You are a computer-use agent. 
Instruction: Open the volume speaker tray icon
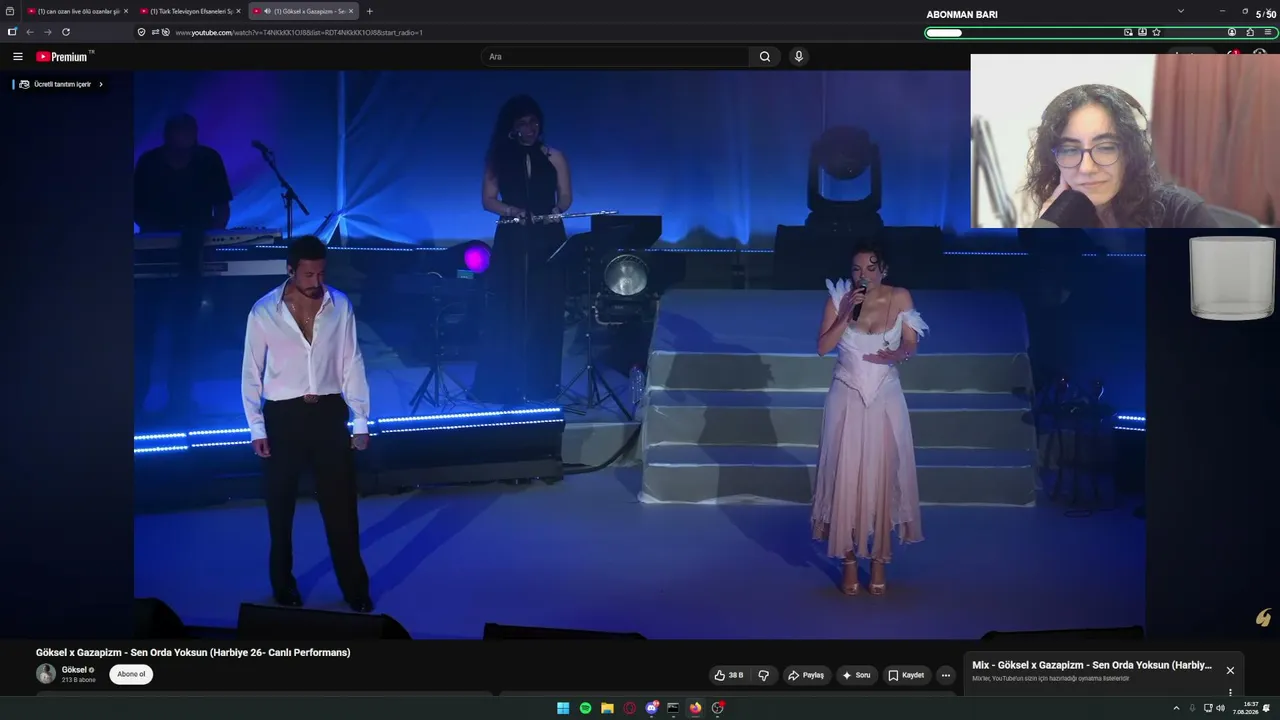click(x=1220, y=708)
